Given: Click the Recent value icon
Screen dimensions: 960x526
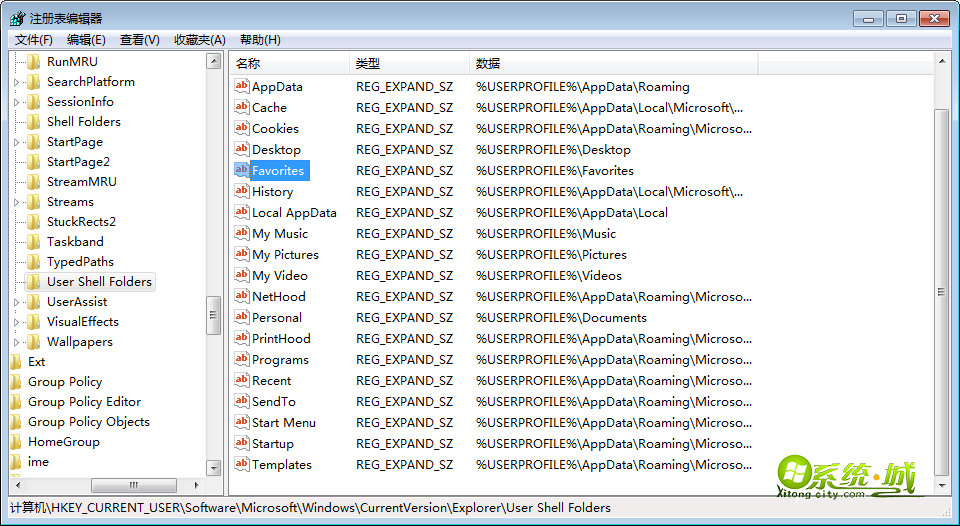Looking at the screenshot, I should pos(242,380).
